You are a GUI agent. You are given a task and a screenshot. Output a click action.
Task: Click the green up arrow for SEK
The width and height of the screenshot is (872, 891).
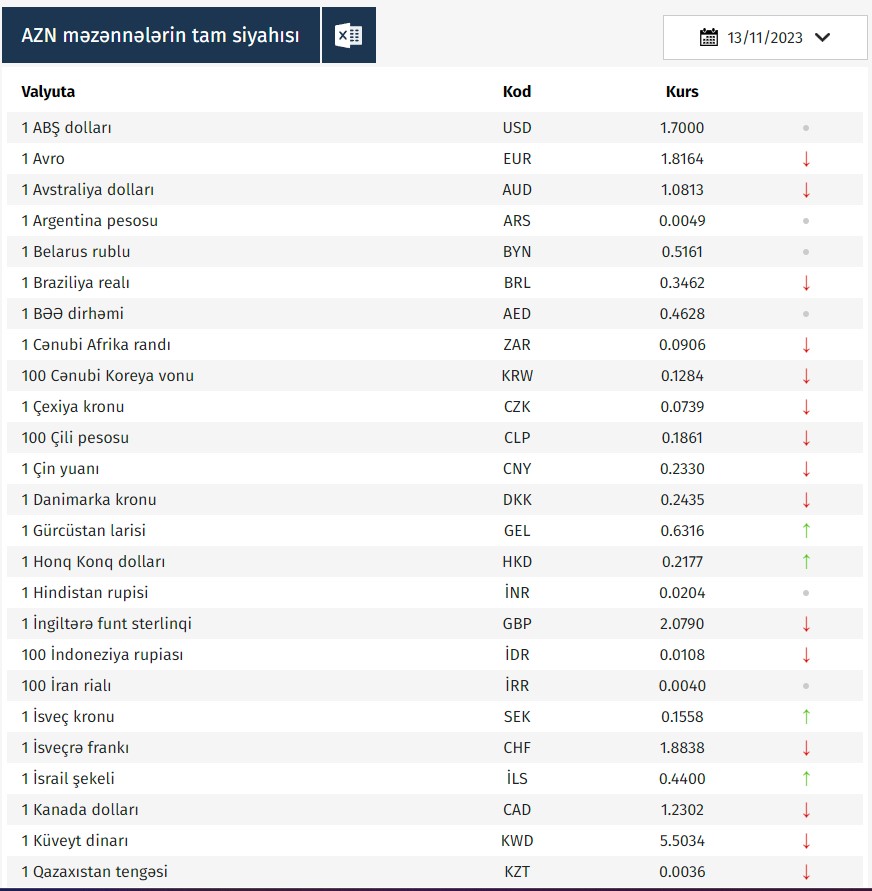[806, 717]
